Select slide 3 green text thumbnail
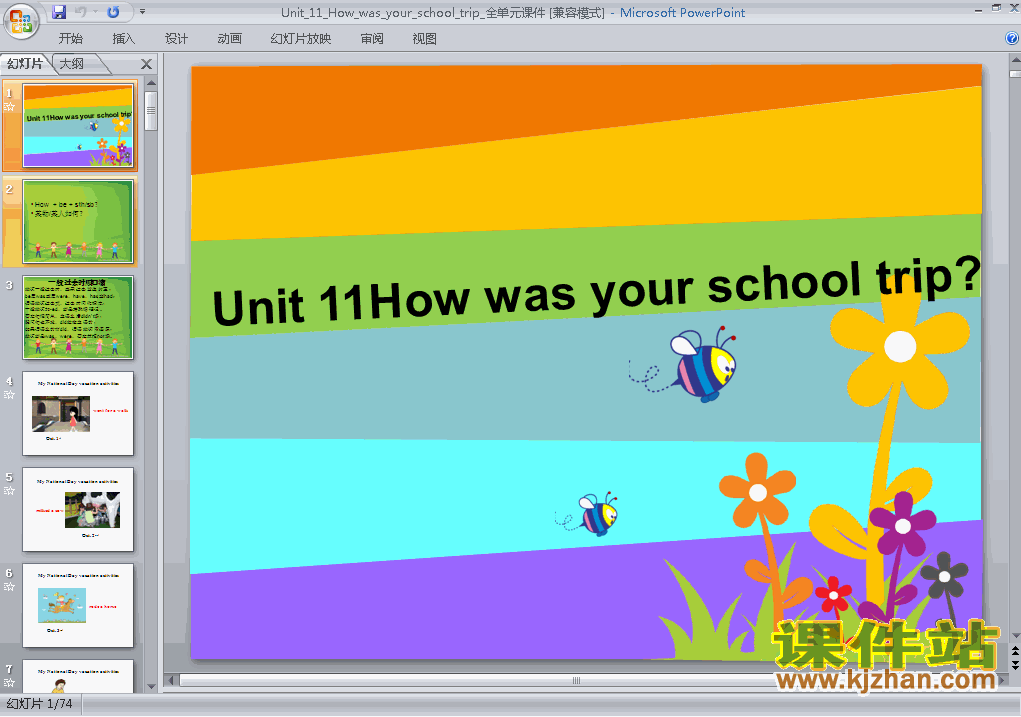Image resolution: width=1021 pixels, height=717 pixels. pos(77,317)
